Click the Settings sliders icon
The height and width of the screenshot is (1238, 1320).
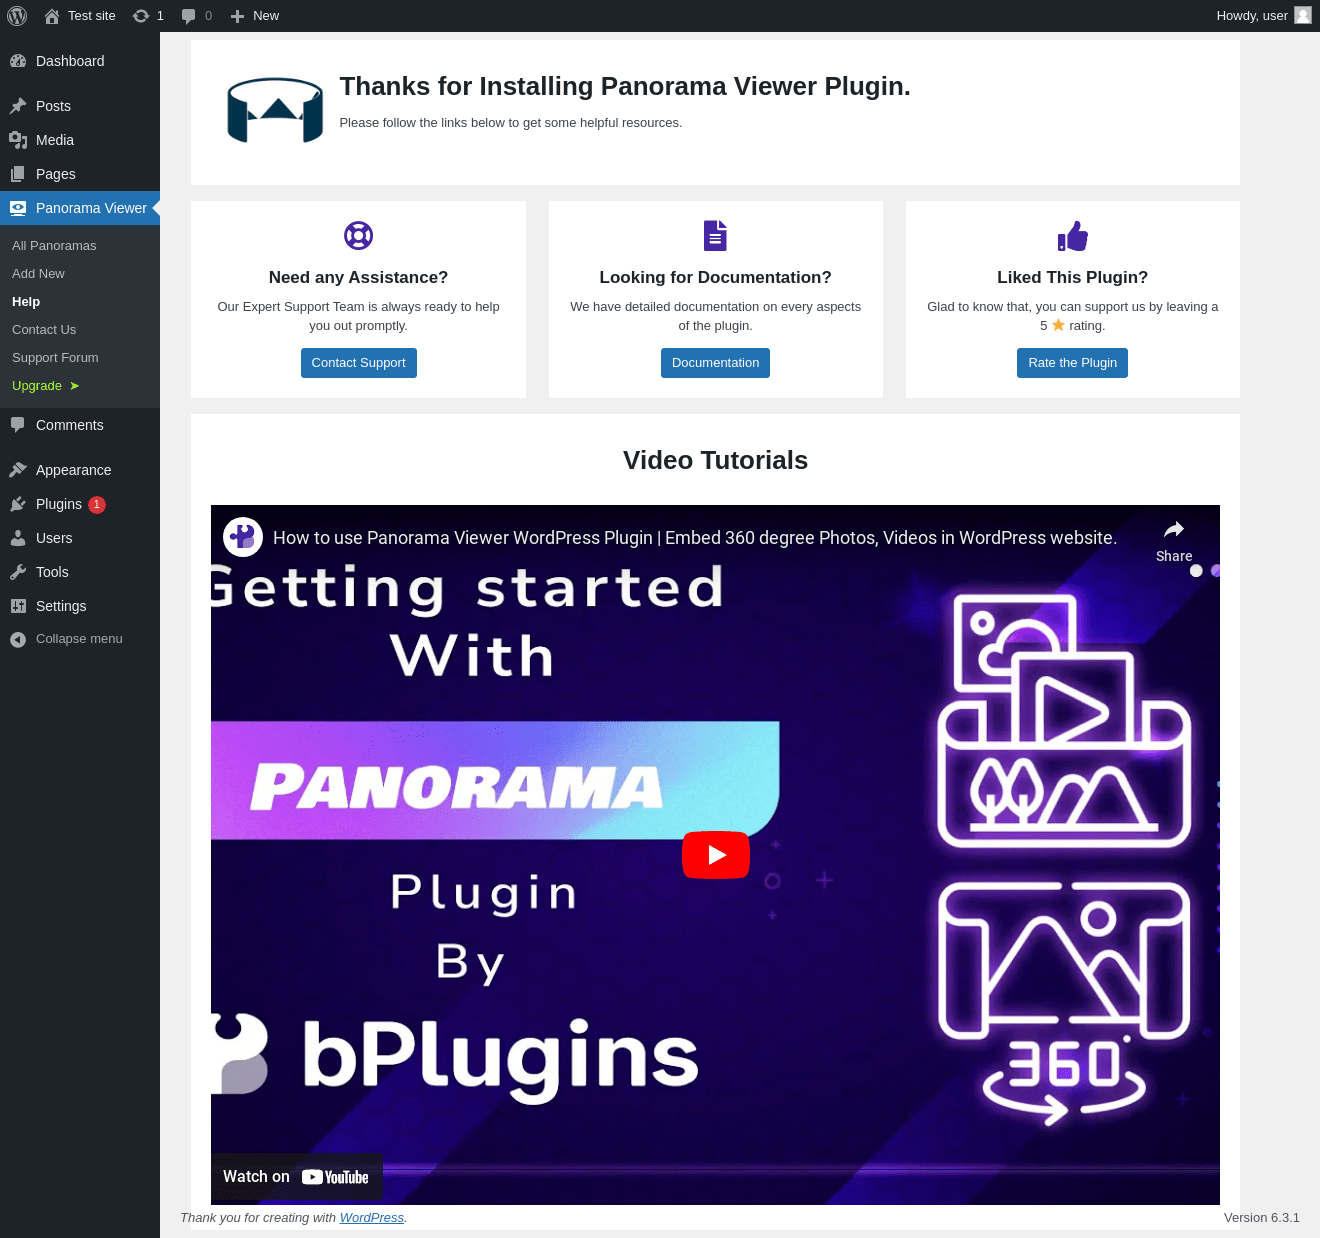[x=18, y=606]
